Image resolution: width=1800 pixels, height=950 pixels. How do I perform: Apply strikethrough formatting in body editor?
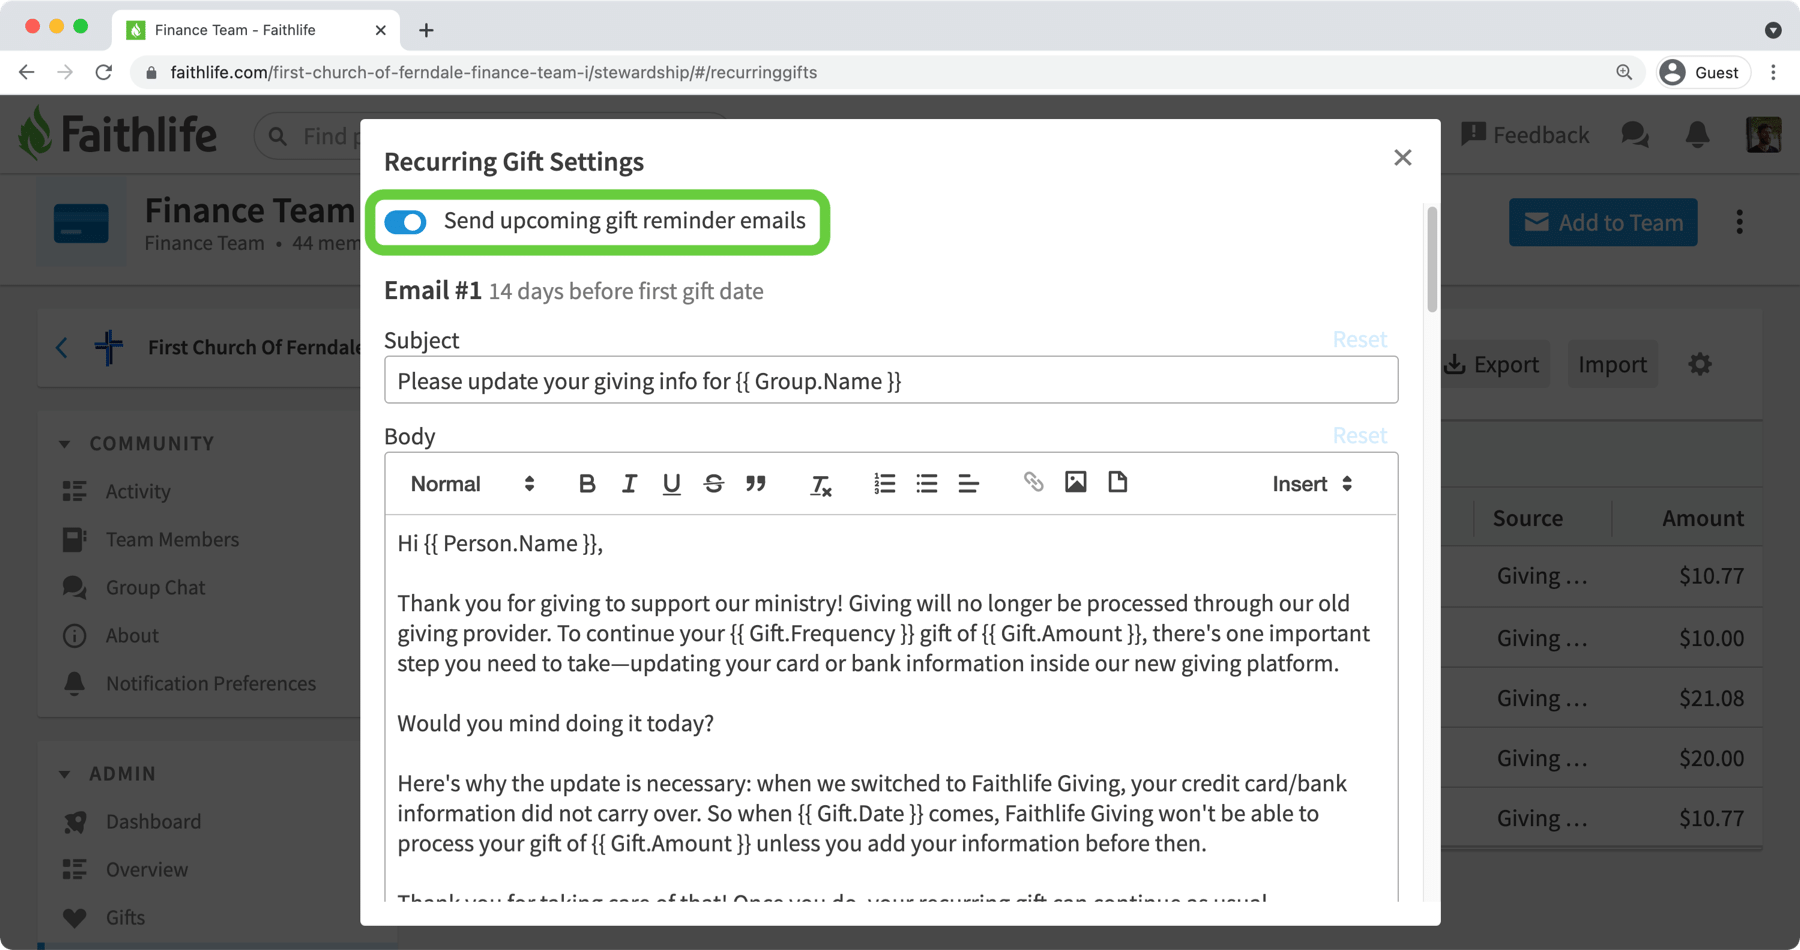pos(713,484)
